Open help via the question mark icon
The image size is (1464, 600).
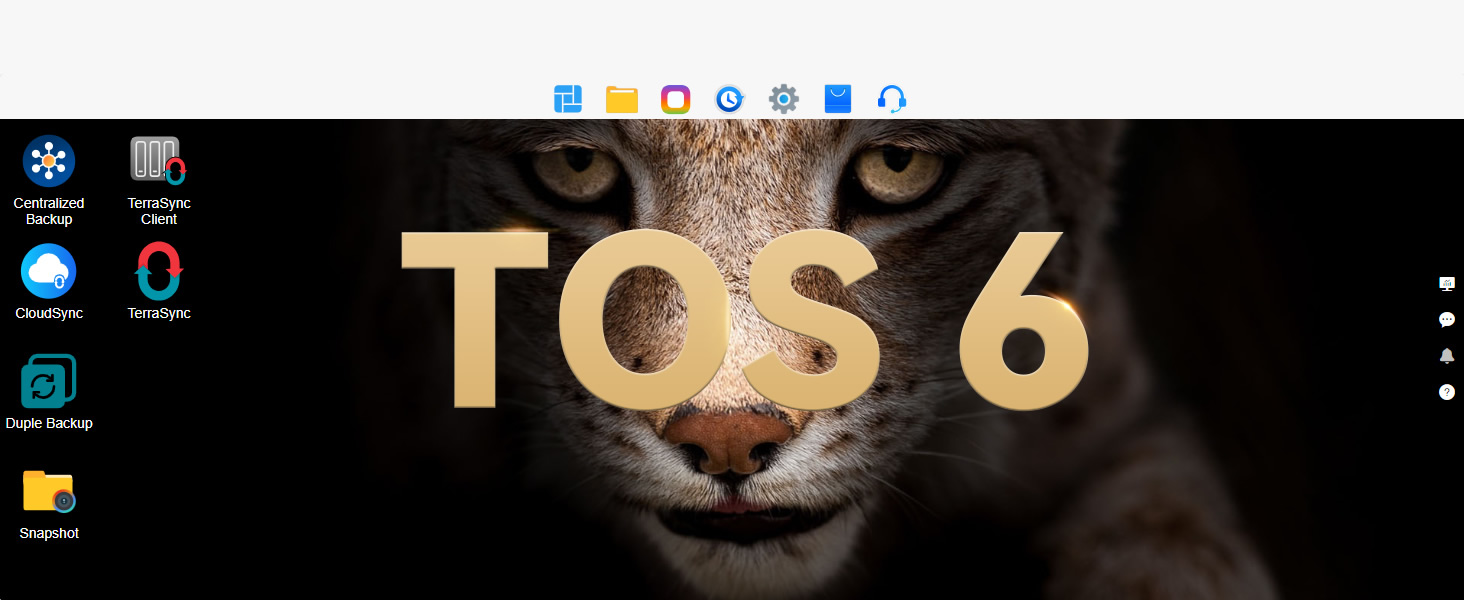click(1446, 392)
